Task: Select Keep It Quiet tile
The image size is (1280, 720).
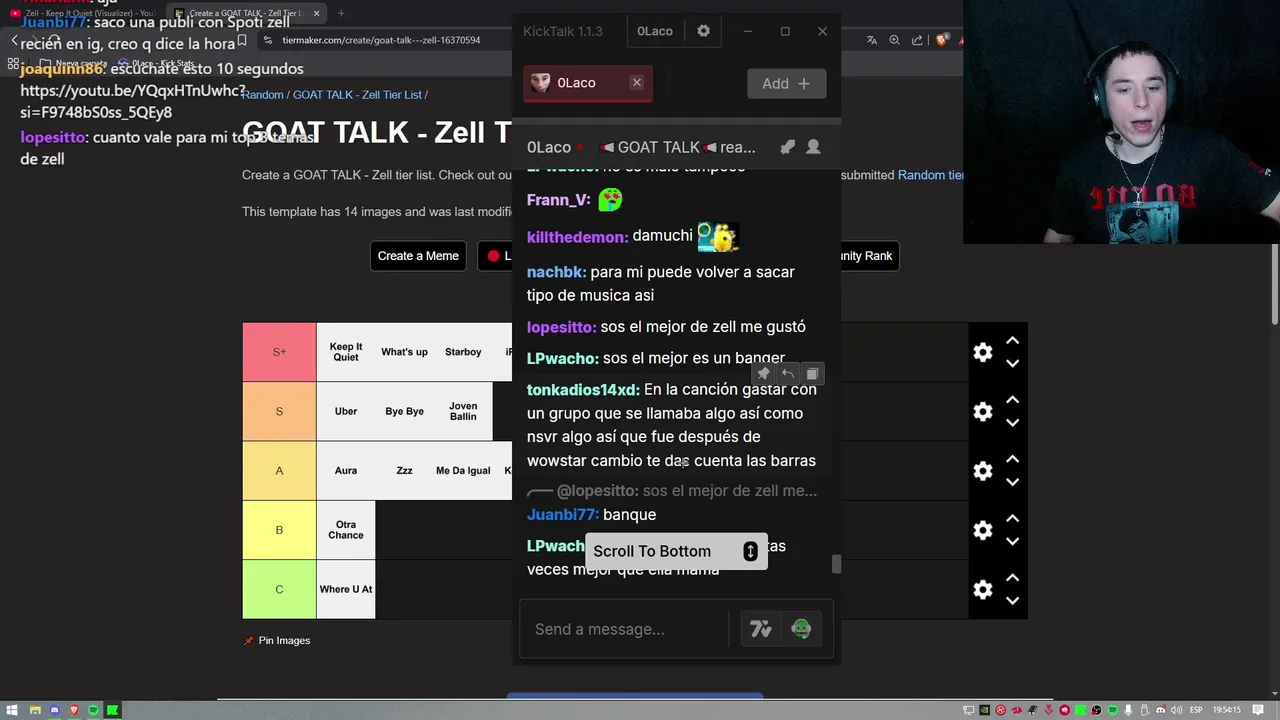Action: coord(346,352)
